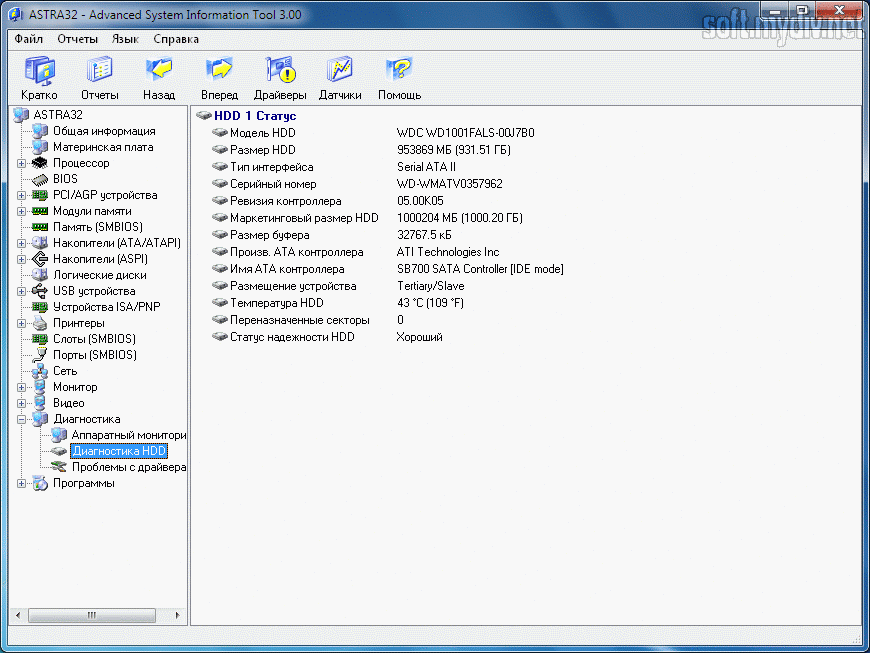870x653 pixels.
Task: Click the ASTRA32 root computer icon
Action: pos(21,115)
